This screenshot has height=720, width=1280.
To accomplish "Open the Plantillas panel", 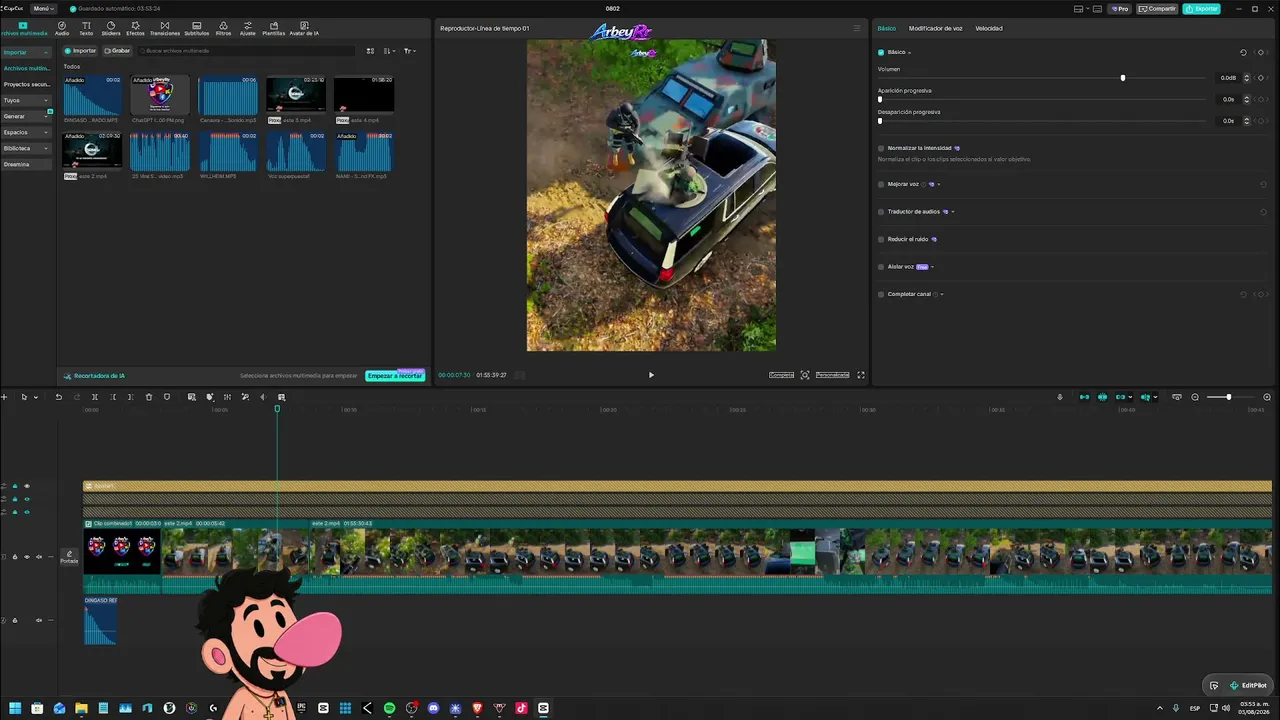I will point(273,28).
